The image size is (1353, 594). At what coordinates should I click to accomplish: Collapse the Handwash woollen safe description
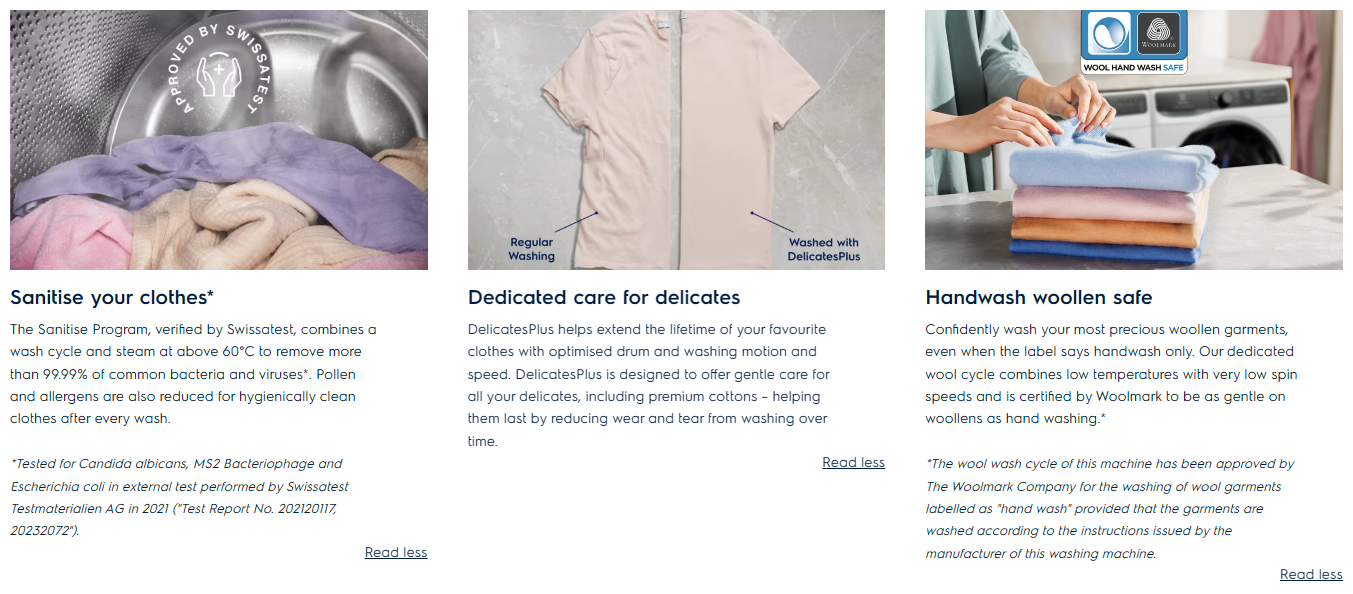click(x=1311, y=574)
